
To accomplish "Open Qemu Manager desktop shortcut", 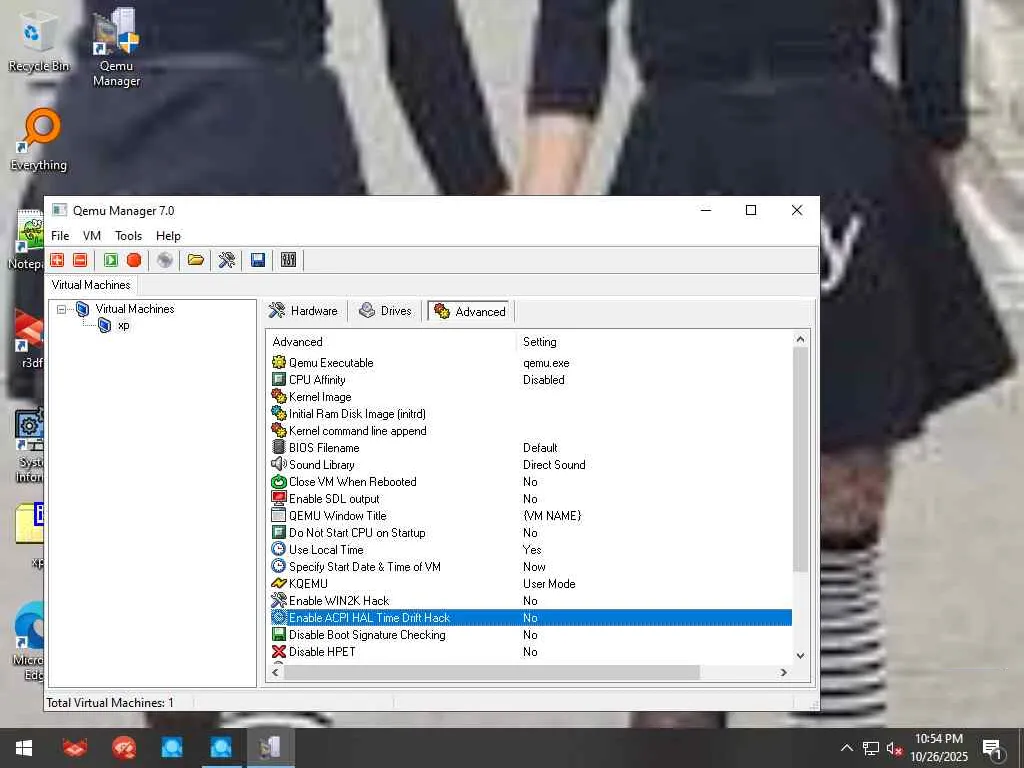I will 116,47.
